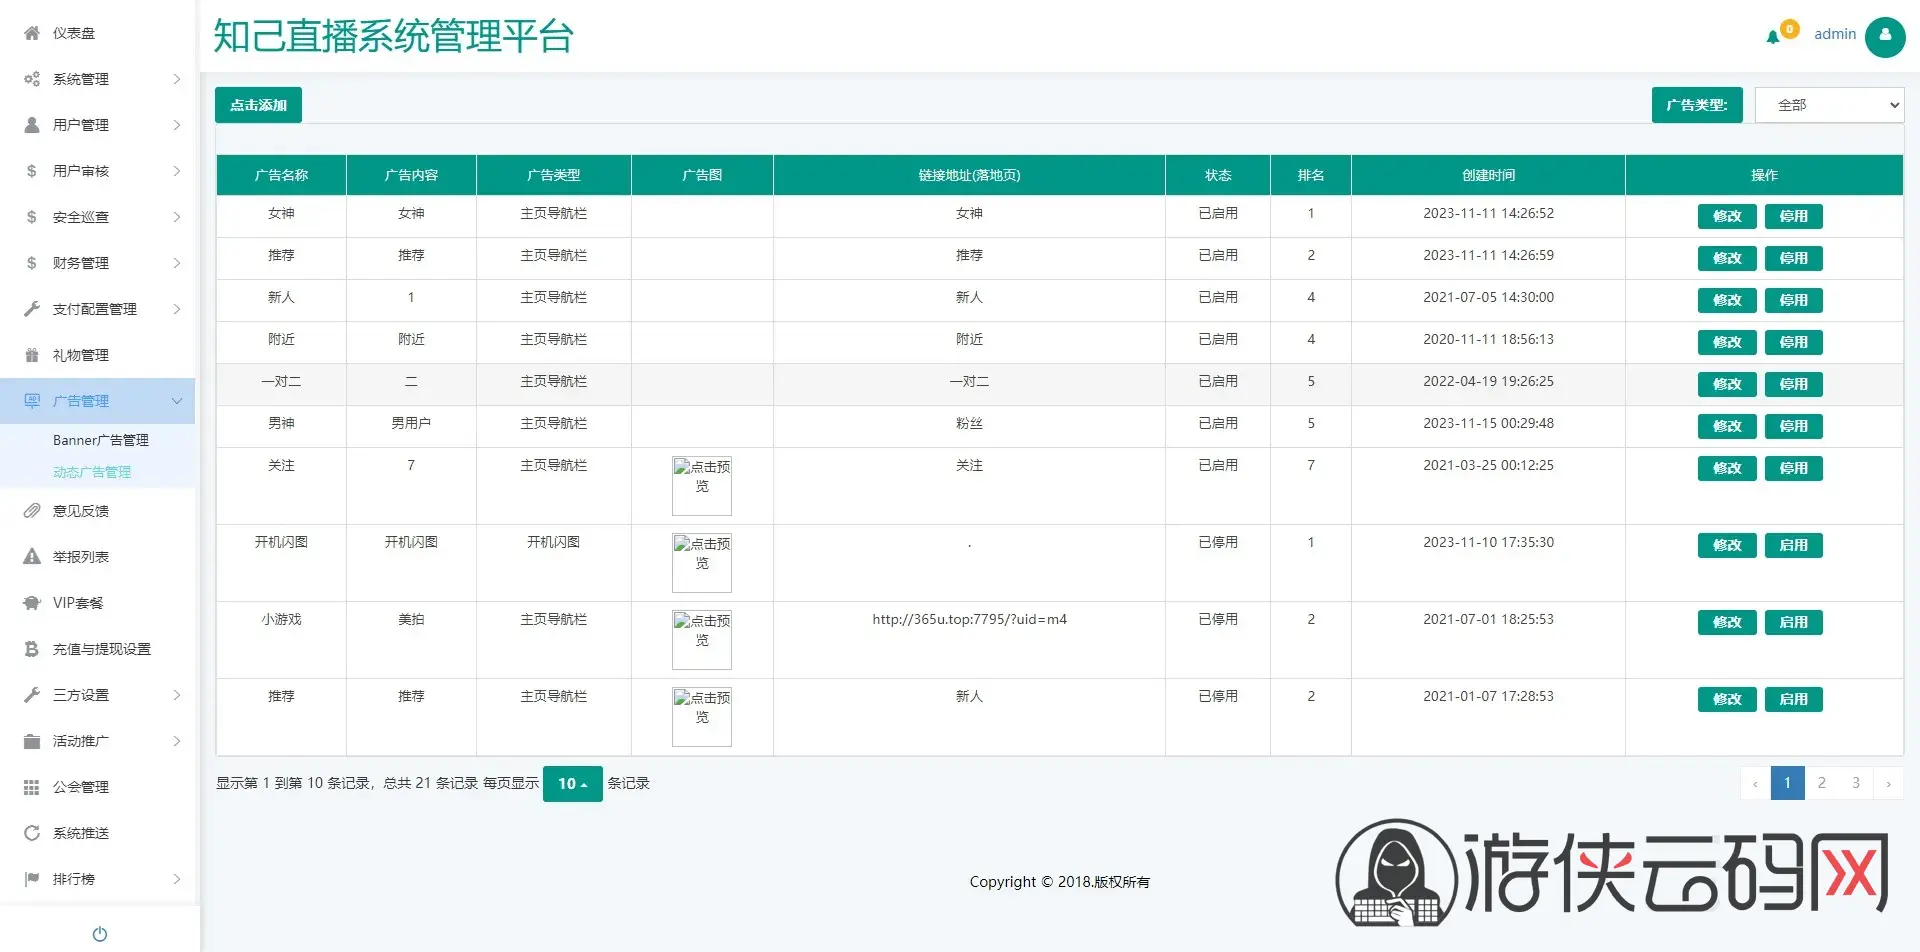
Task: Click 修改 for the 男神 row
Action: [1727, 426]
